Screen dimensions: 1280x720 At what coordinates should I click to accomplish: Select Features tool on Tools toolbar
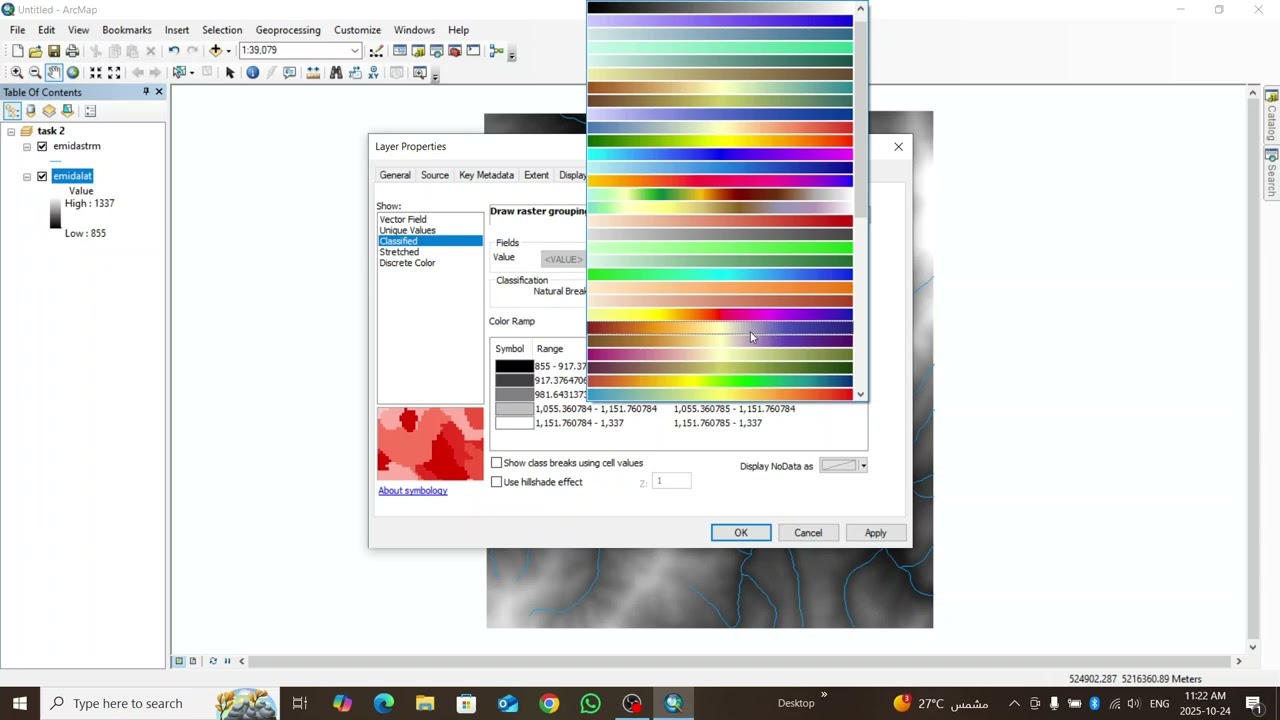tap(178, 73)
